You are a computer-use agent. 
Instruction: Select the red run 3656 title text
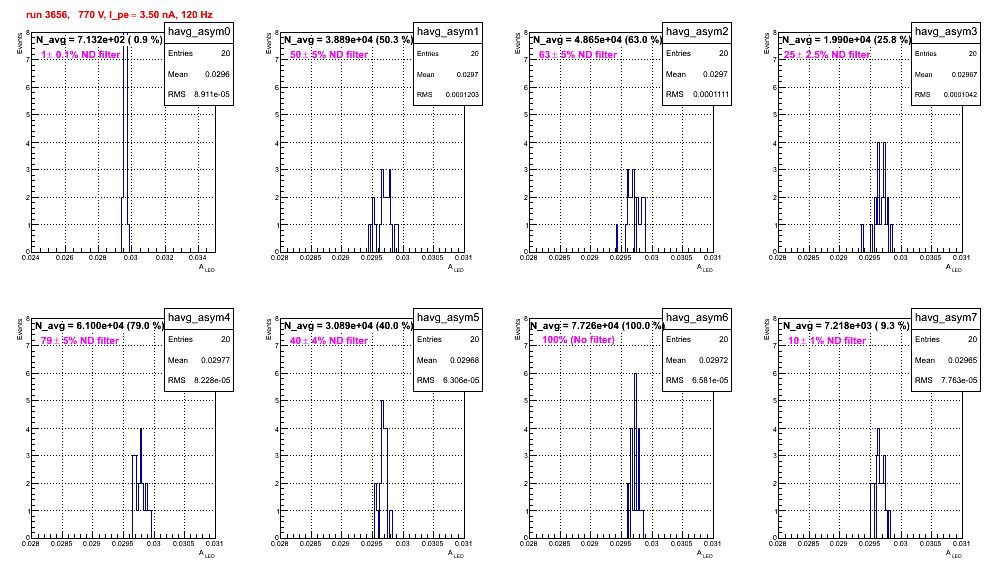click(119, 15)
